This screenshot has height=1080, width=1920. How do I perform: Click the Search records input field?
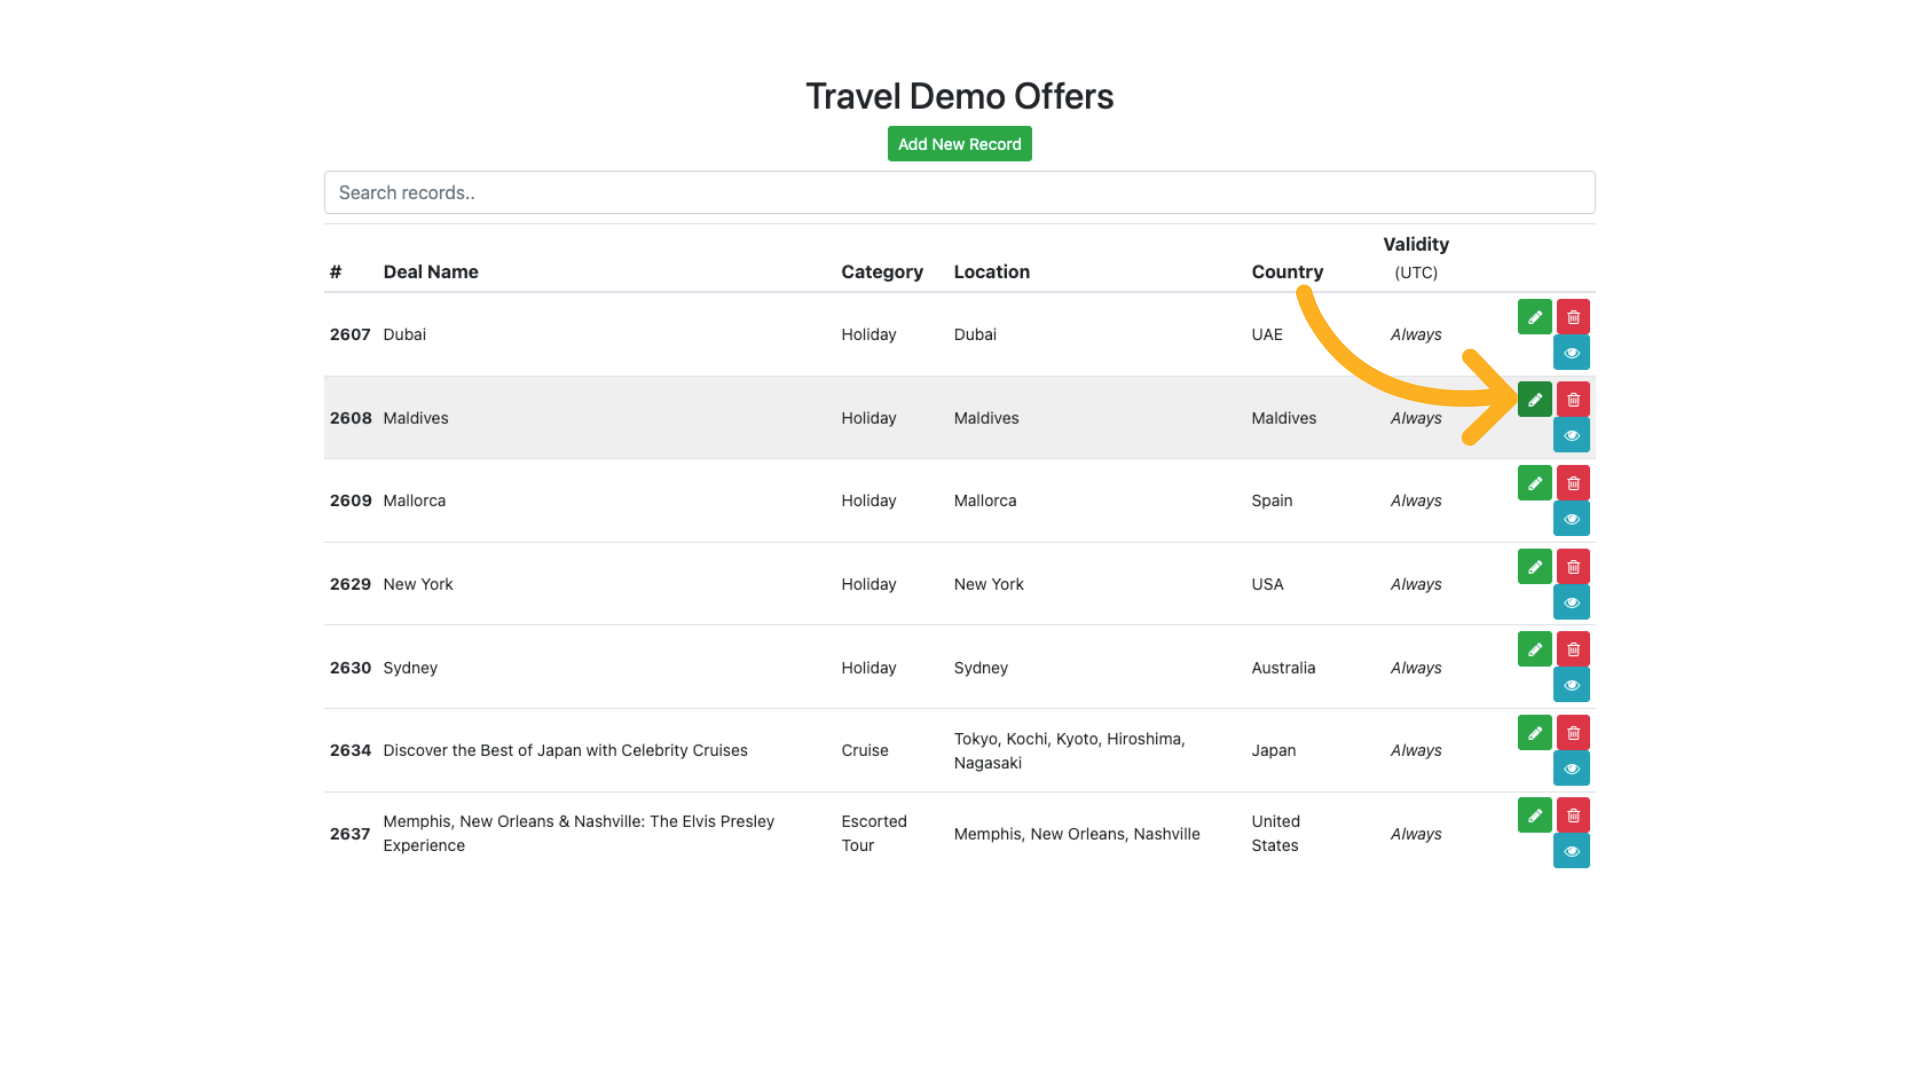click(x=959, y=192)
